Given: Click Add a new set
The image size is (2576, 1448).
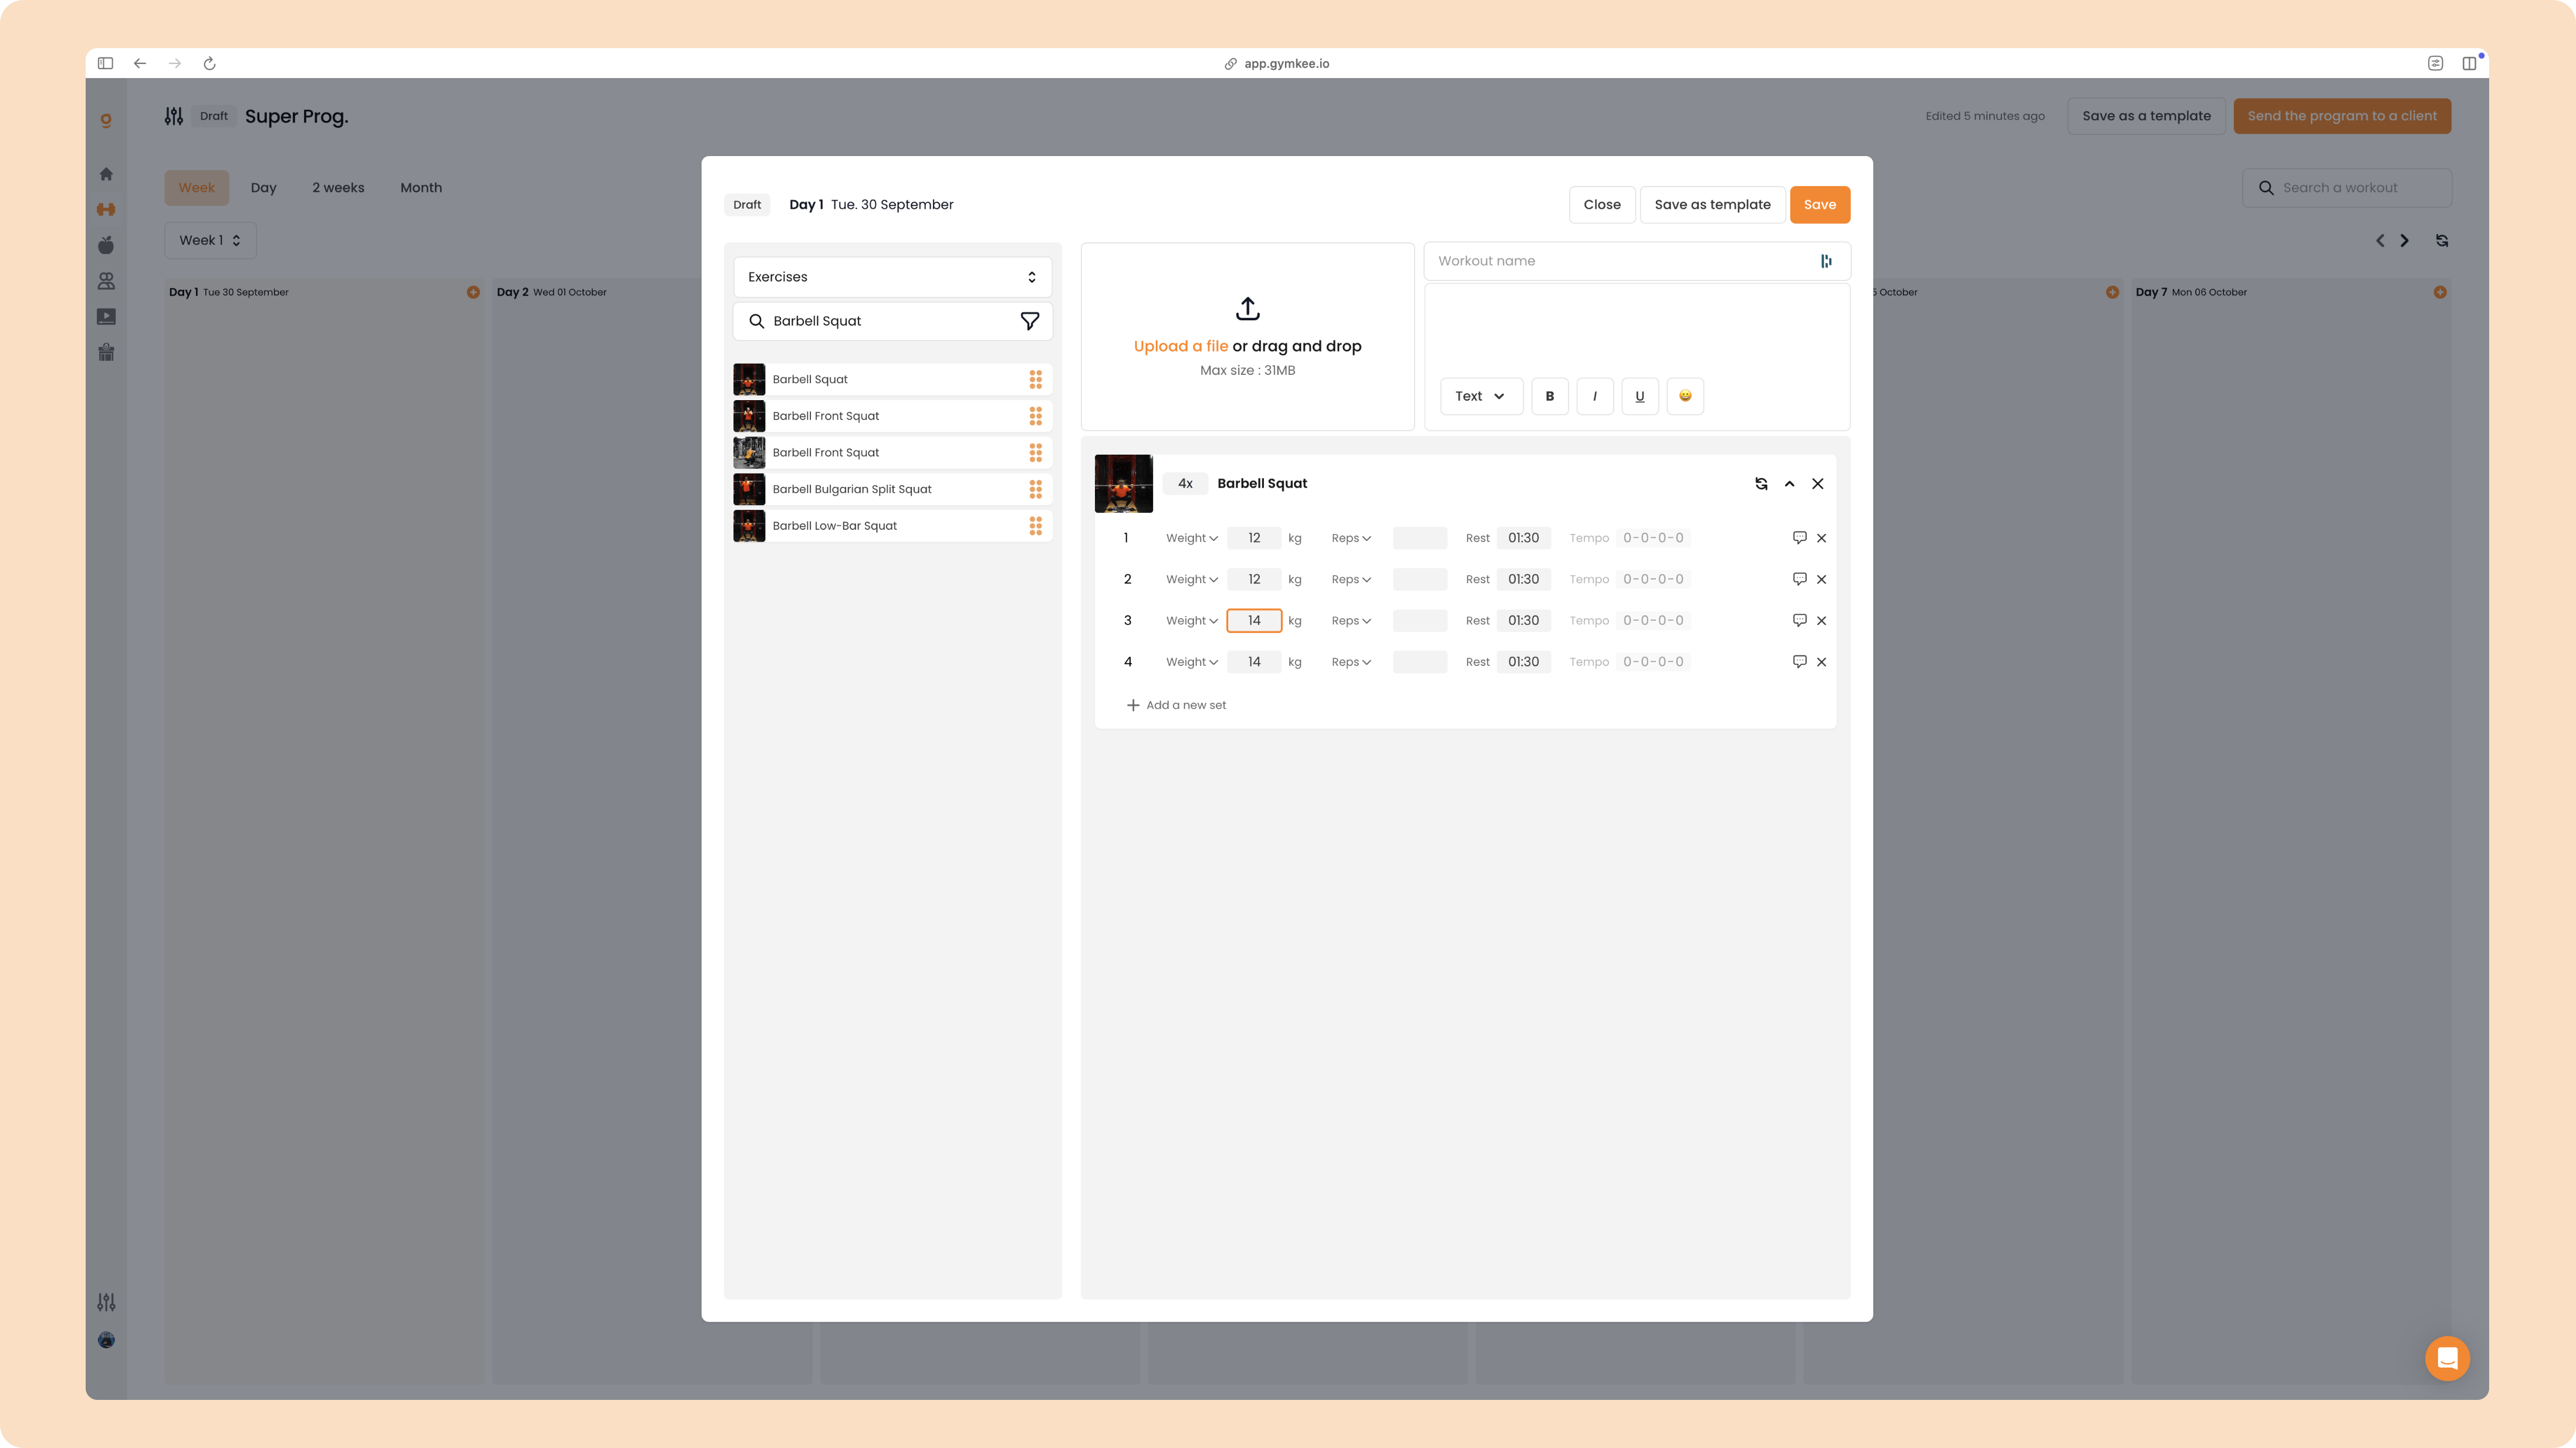Looking at the screenshot, I should point(1176,706).
